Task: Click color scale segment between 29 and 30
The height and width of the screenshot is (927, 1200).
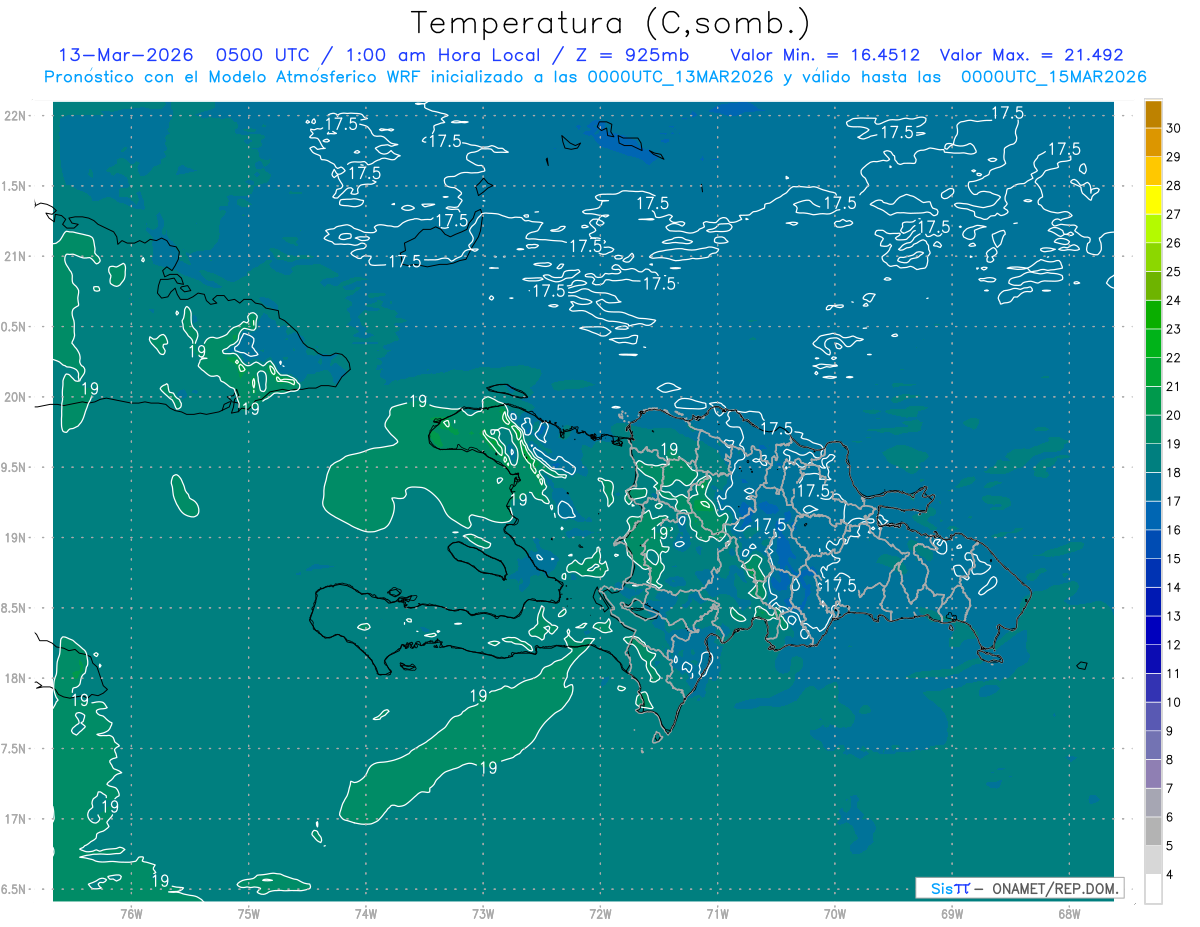Action: point(1153,143)
